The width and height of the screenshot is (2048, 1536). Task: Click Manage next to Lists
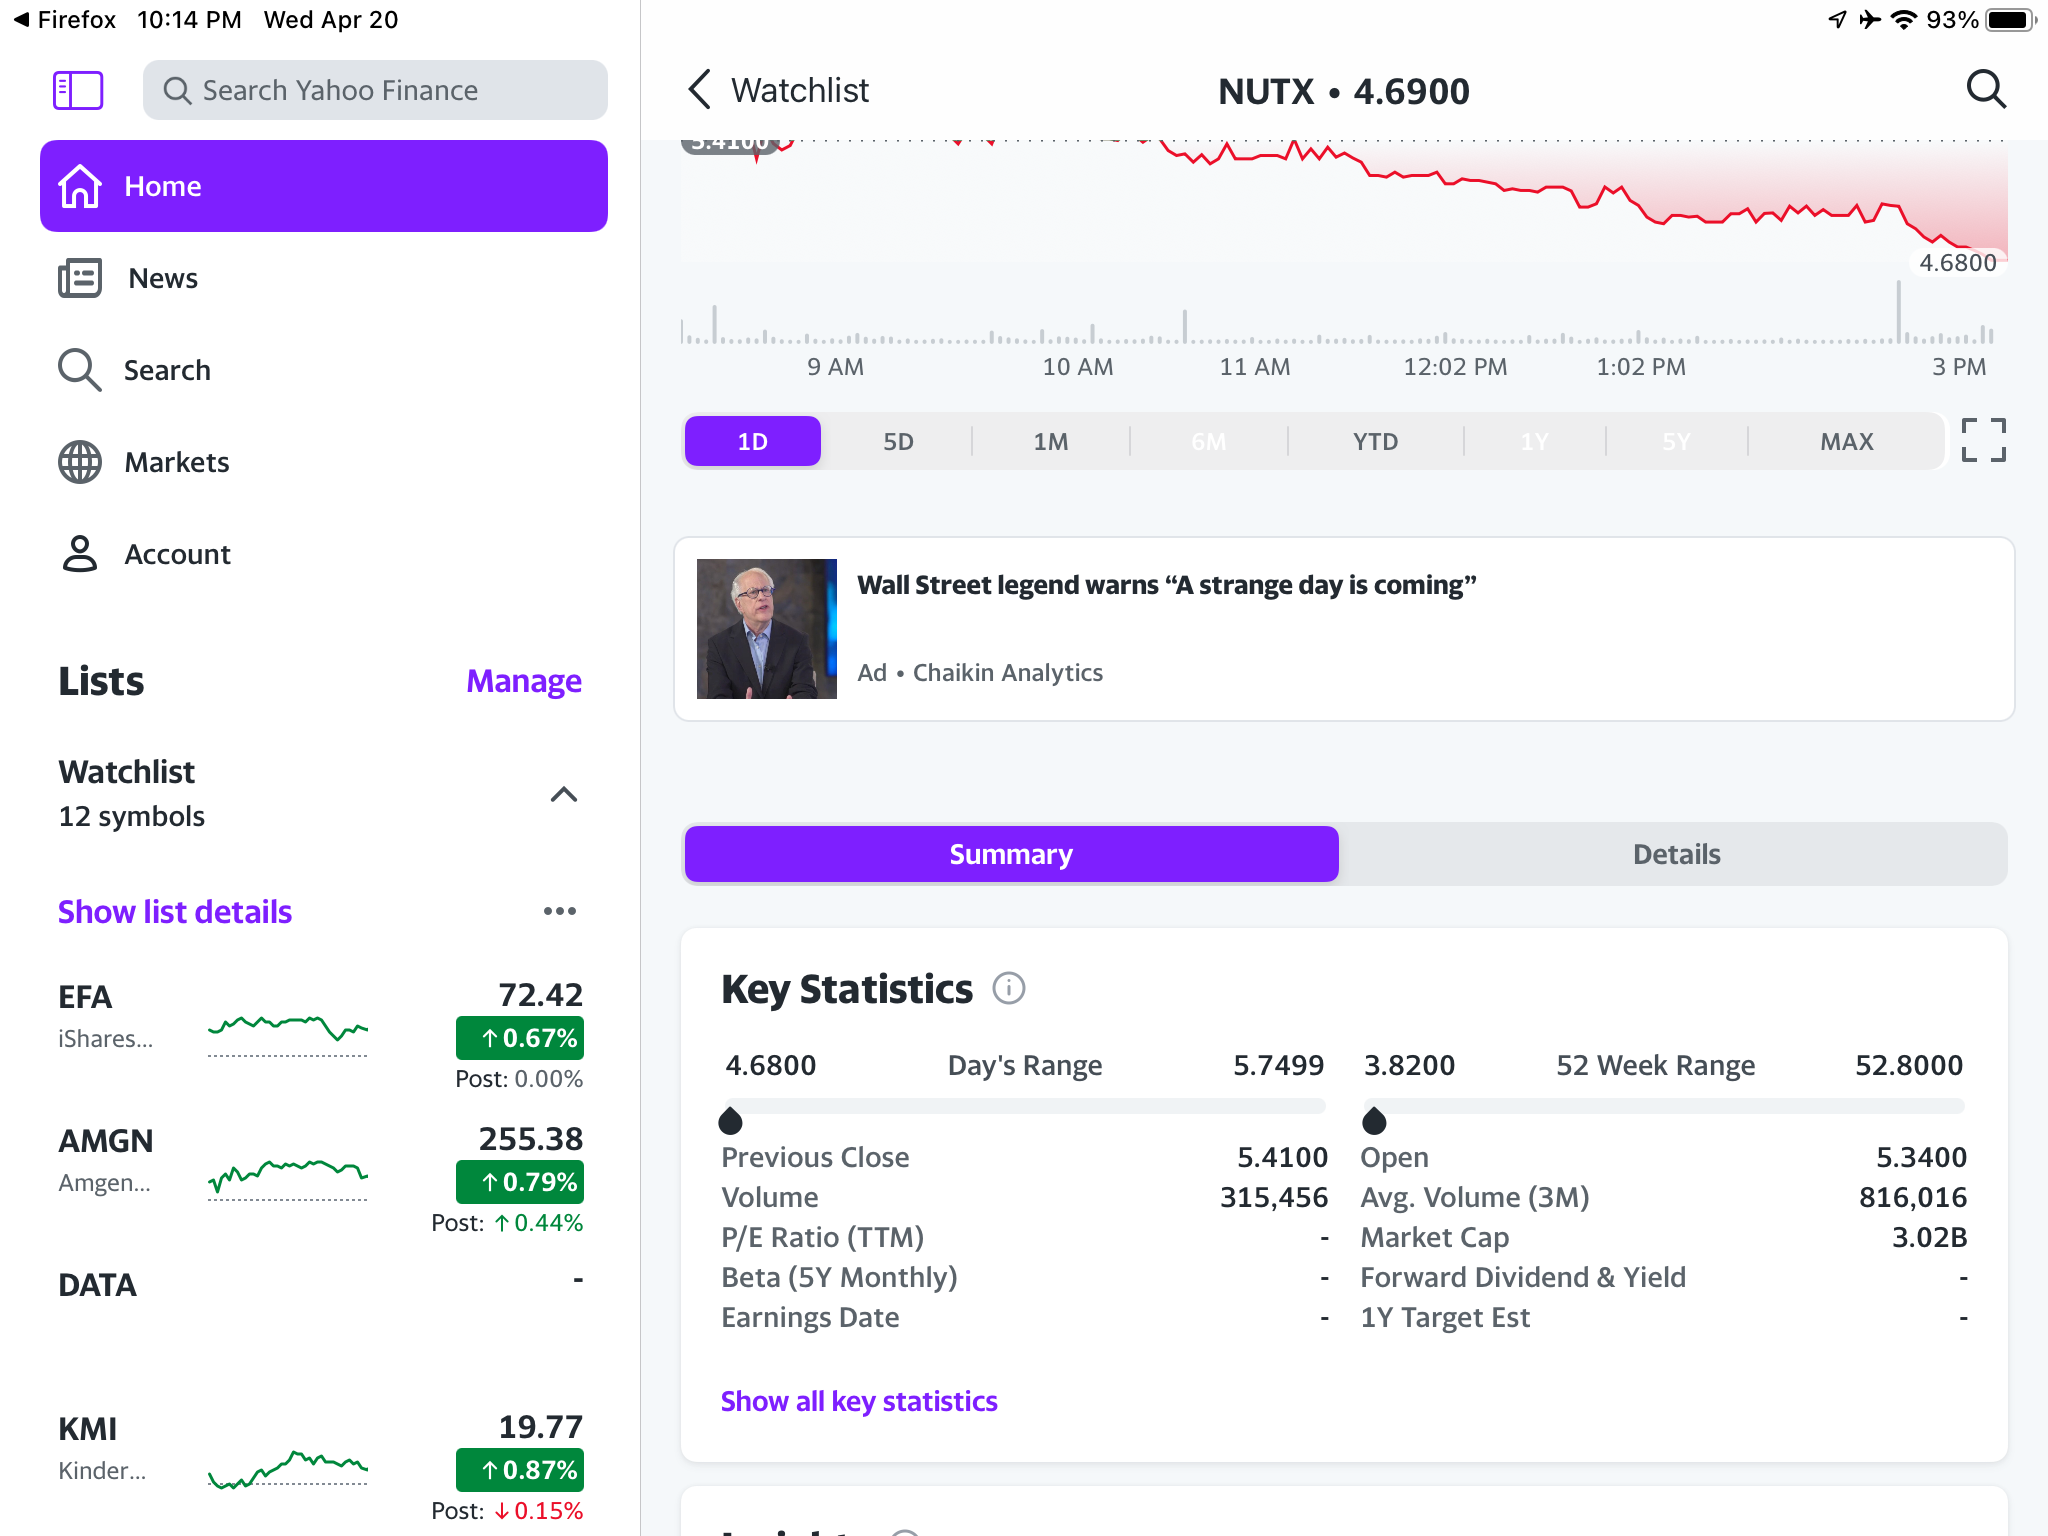pos(524,681)
